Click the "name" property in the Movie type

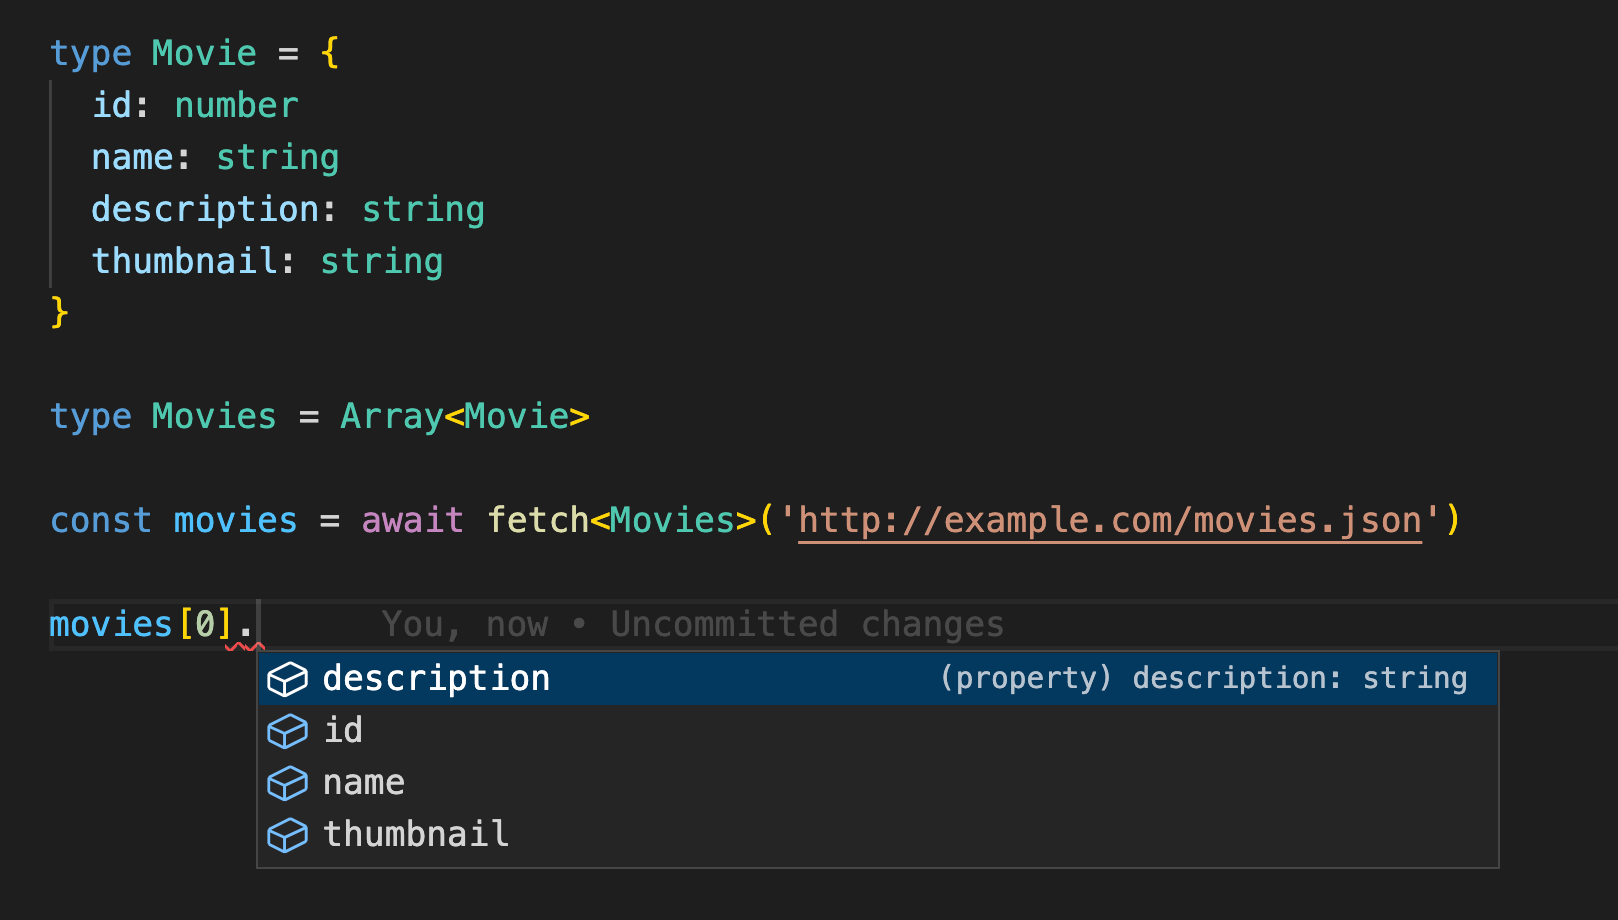coord(132,157)
